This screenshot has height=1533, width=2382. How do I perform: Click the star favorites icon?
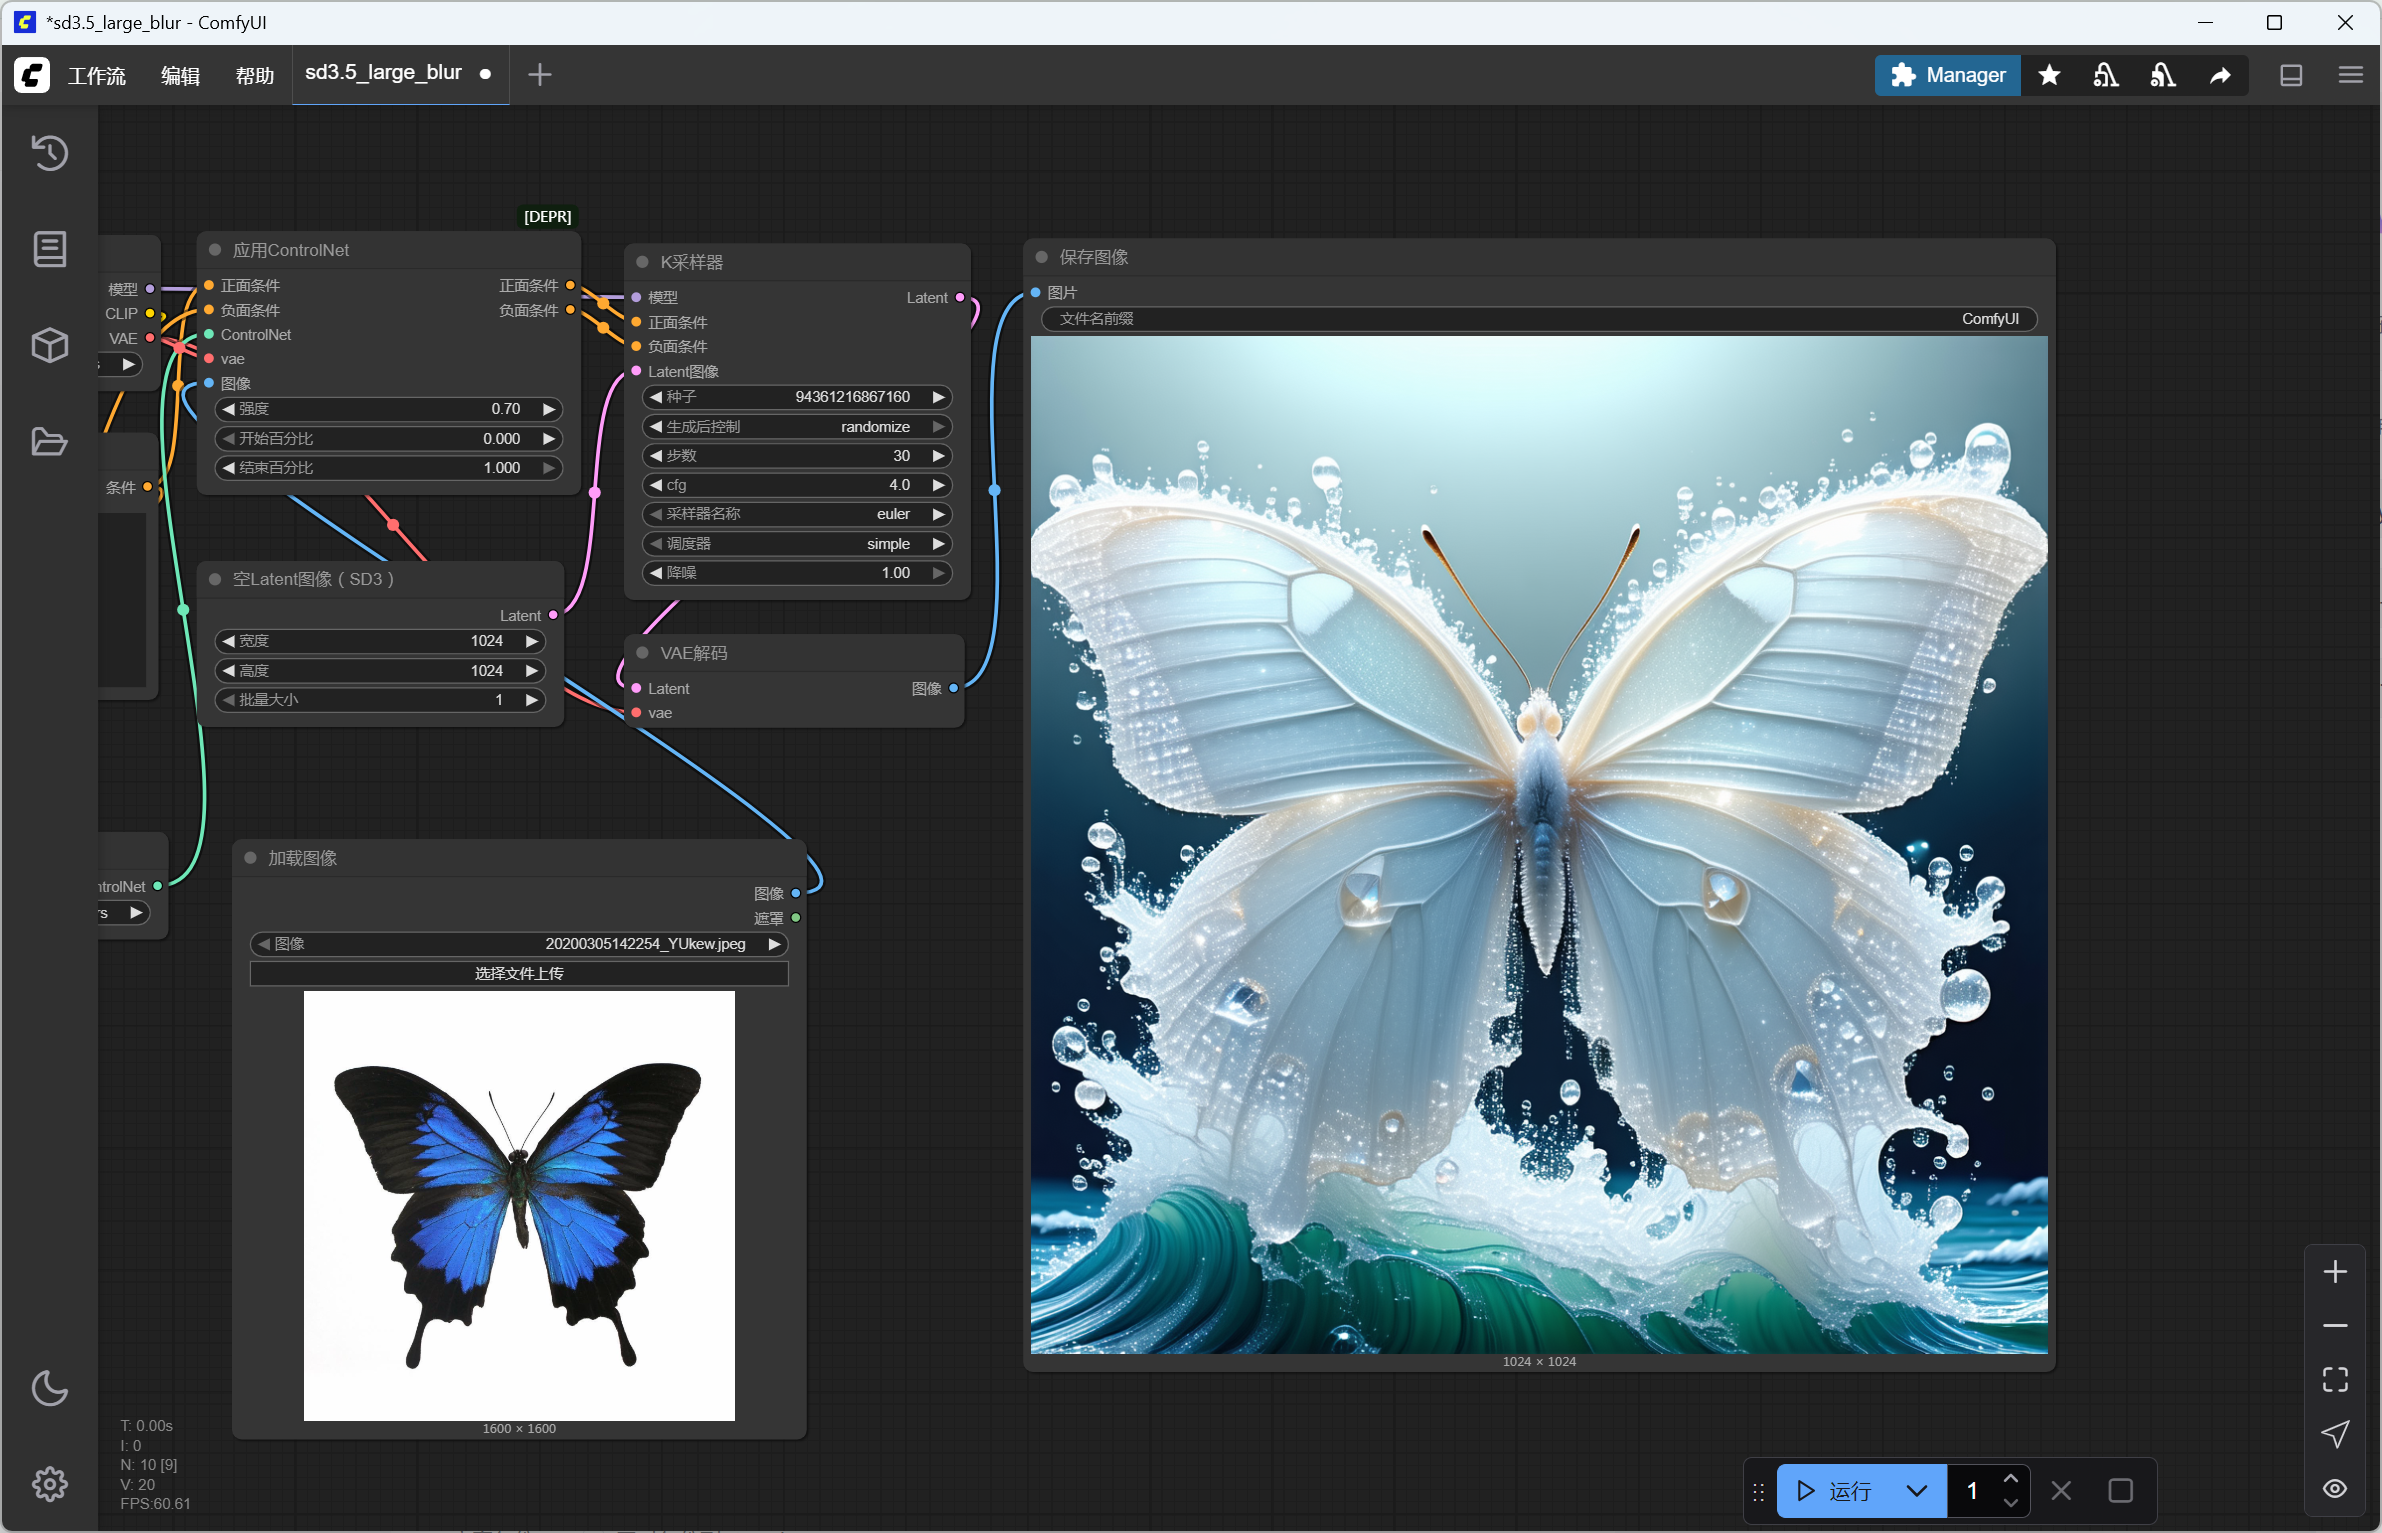[x=2049, y=75]
